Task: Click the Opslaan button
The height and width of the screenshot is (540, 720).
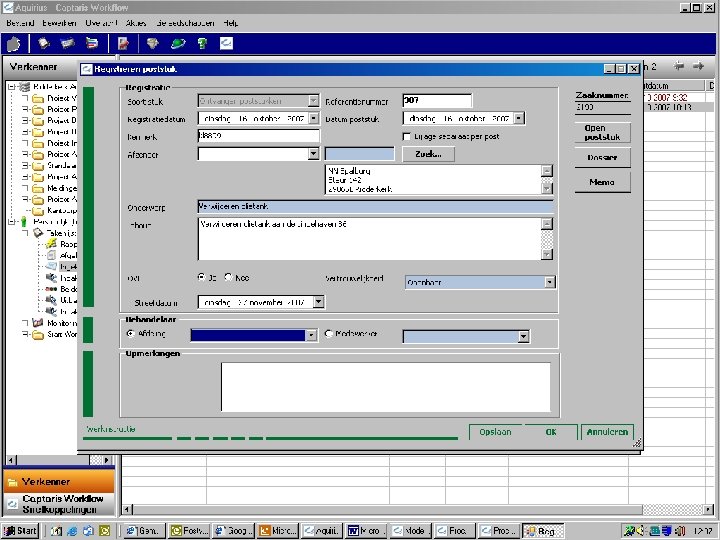Action: (x=495, y=432)
